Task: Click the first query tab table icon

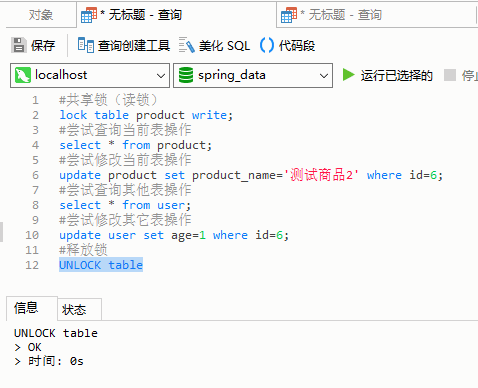Action: (89, 15)
